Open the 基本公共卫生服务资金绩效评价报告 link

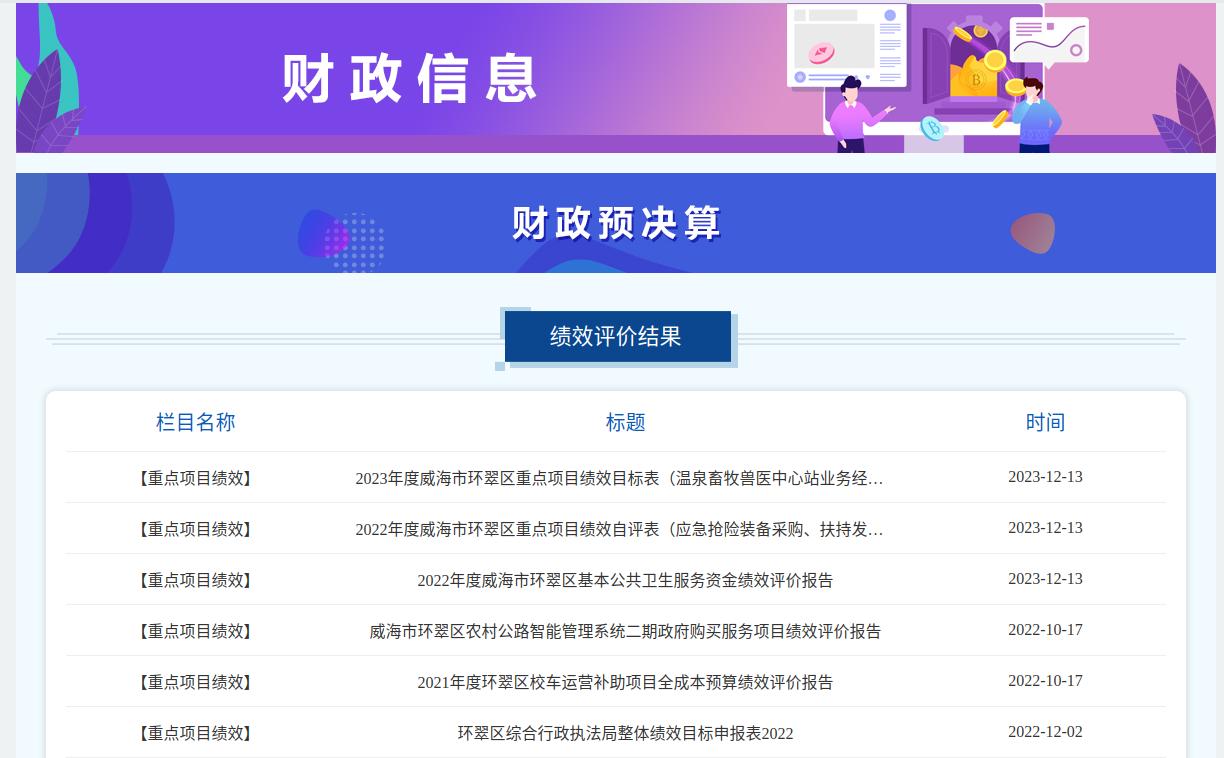tap(625, 580)
